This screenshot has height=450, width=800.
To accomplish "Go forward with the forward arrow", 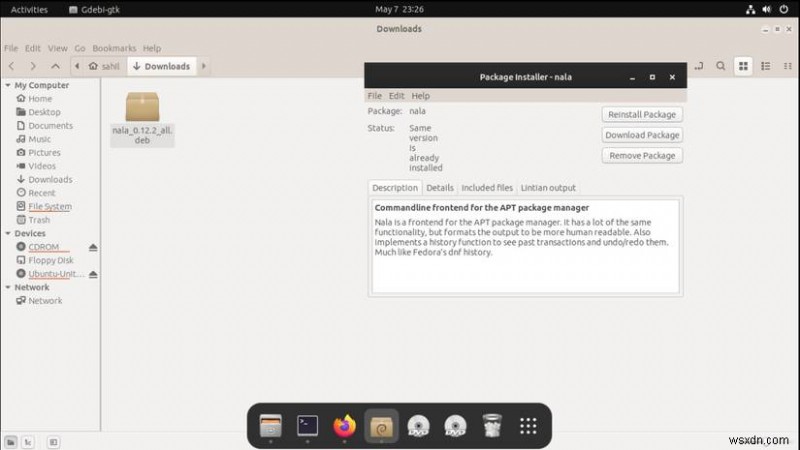I will pyautogui.click(x=33, y=66).
